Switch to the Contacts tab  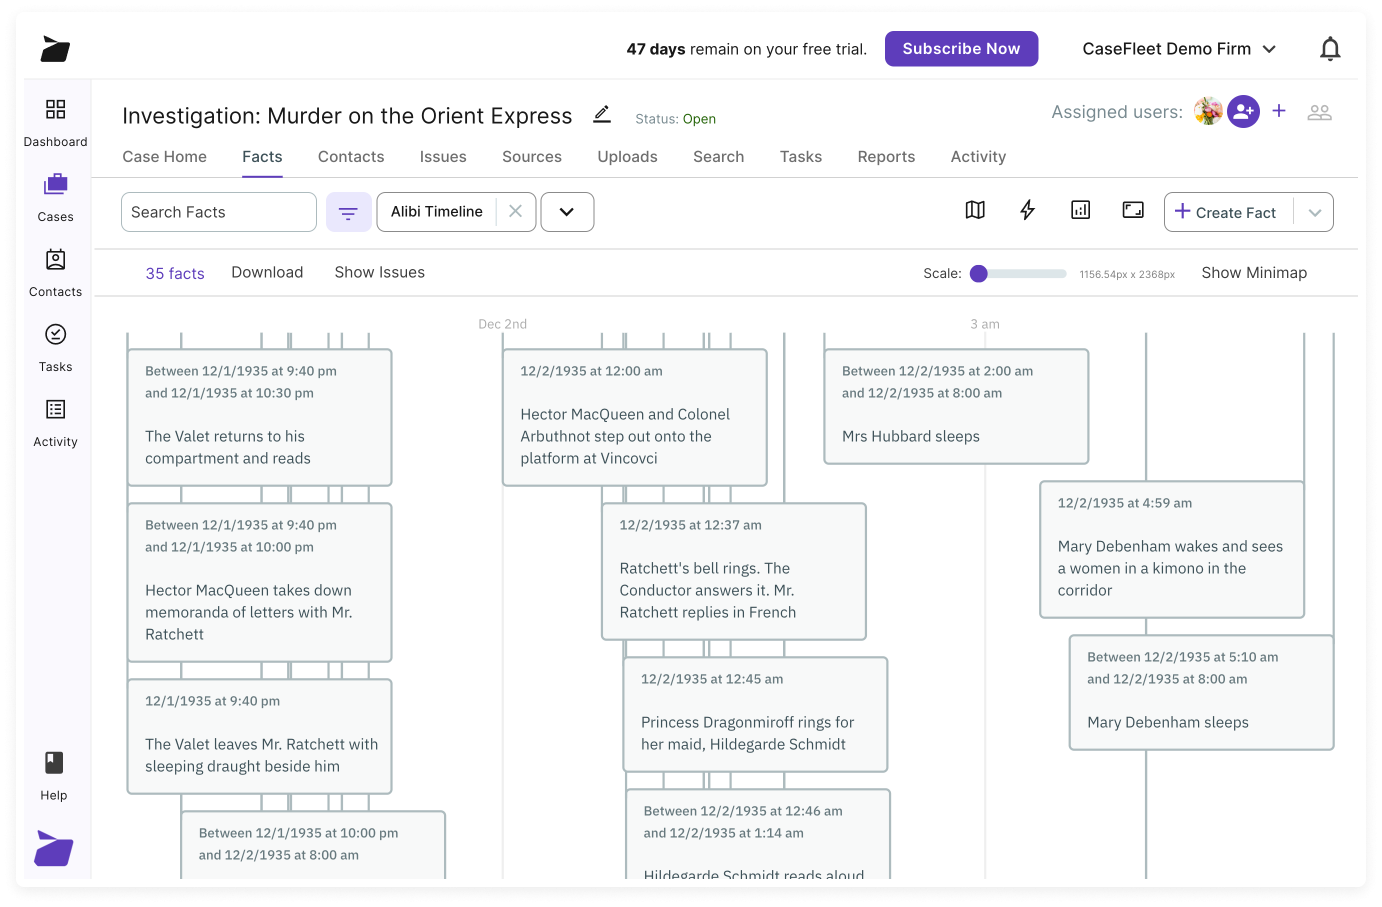(351, 157)
